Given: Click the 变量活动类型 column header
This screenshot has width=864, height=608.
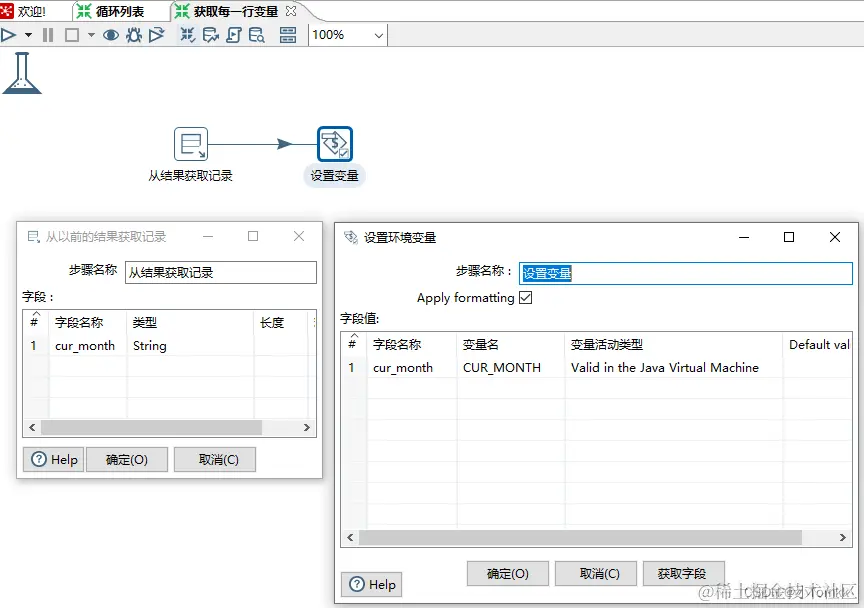Looking at the screenshot, I should [x=607, y=345].
